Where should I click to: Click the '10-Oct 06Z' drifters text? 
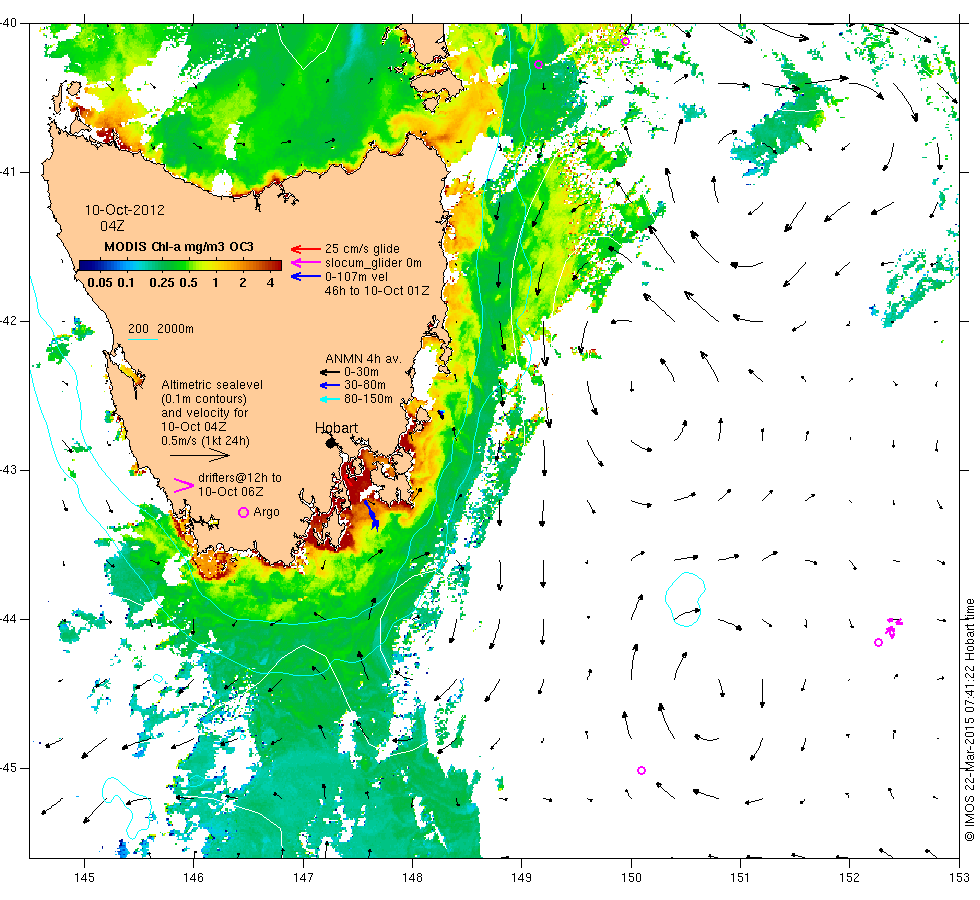click(x=231, y=492)
